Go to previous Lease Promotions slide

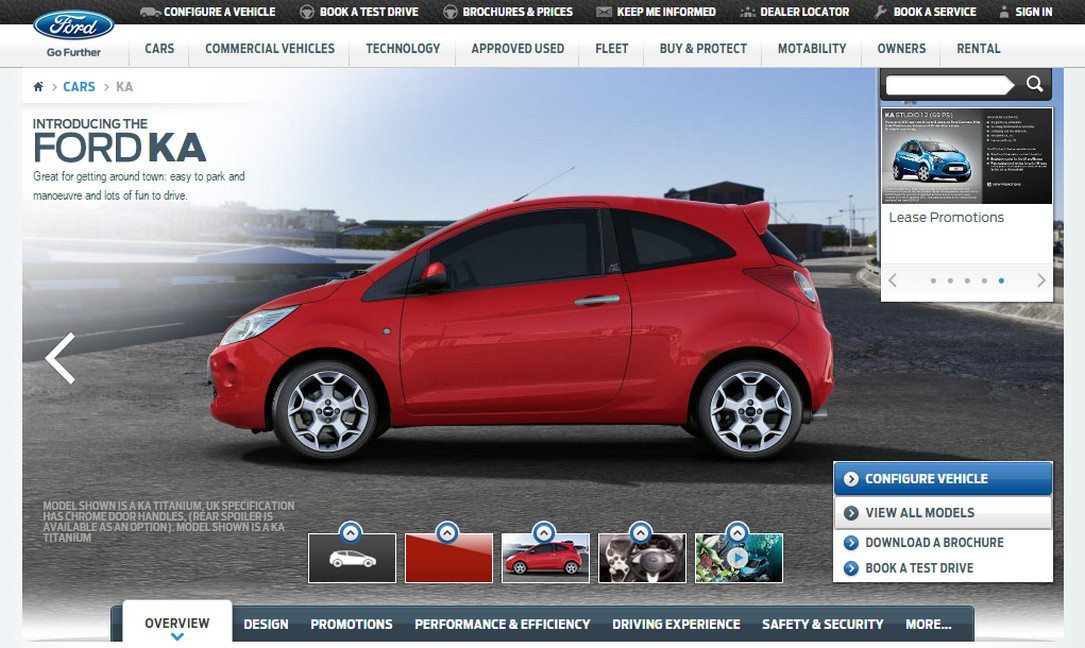click(x=893, y=280)
